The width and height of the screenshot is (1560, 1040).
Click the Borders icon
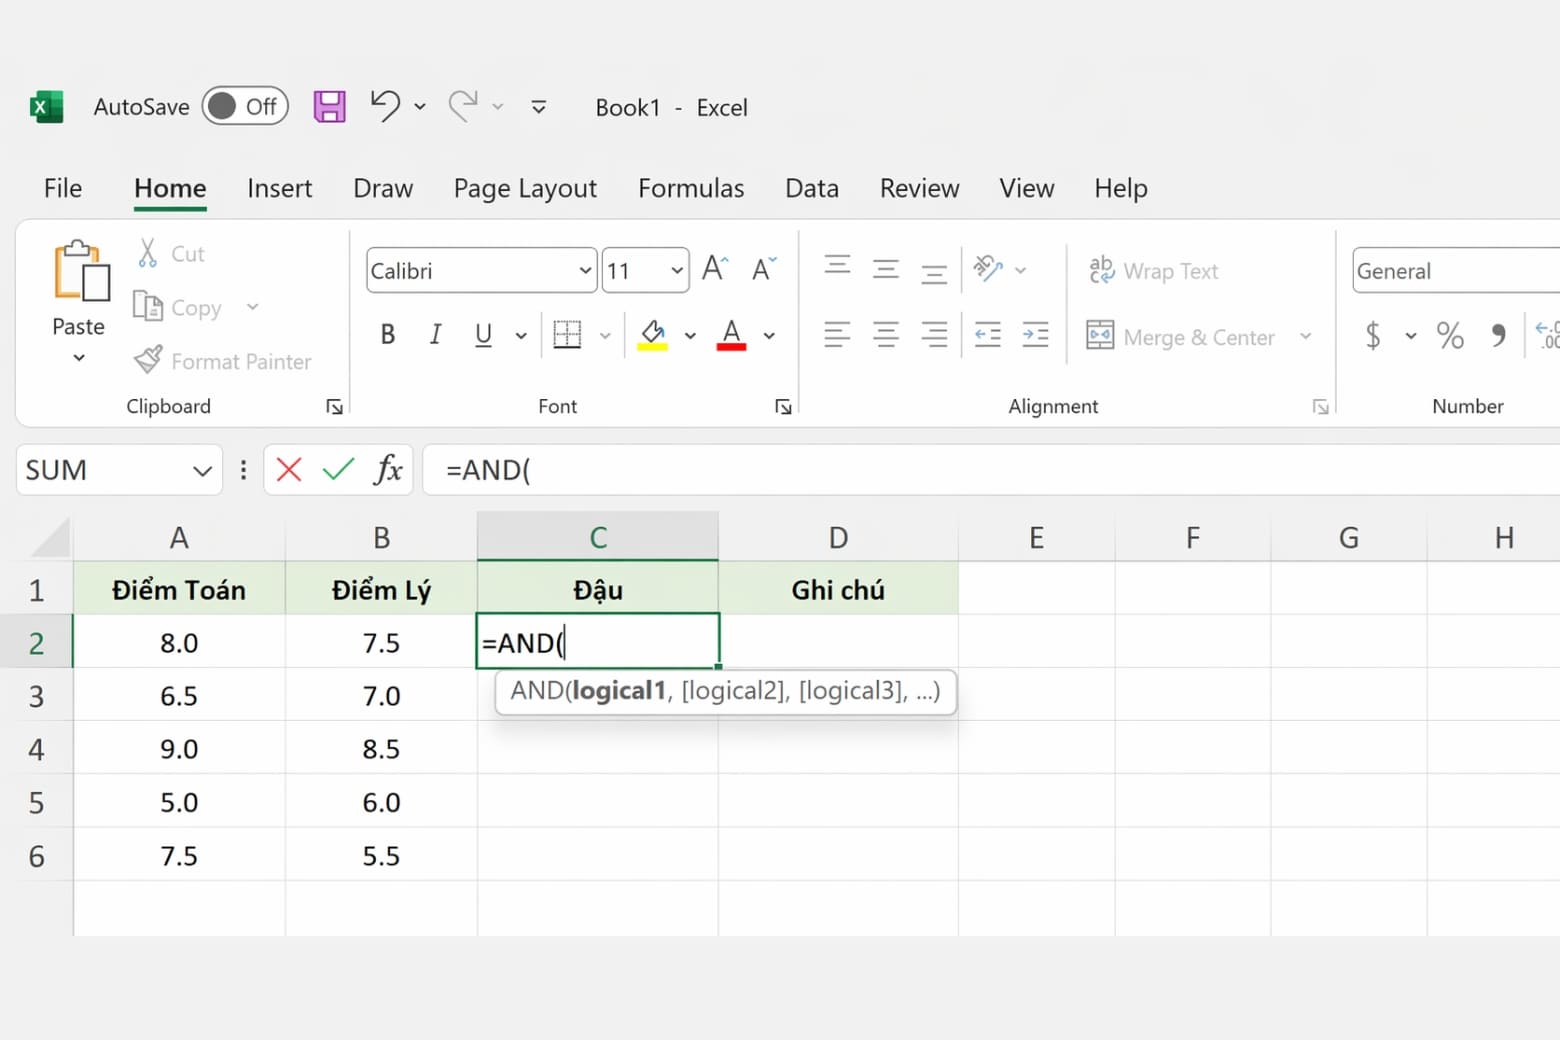coord(567,335)
